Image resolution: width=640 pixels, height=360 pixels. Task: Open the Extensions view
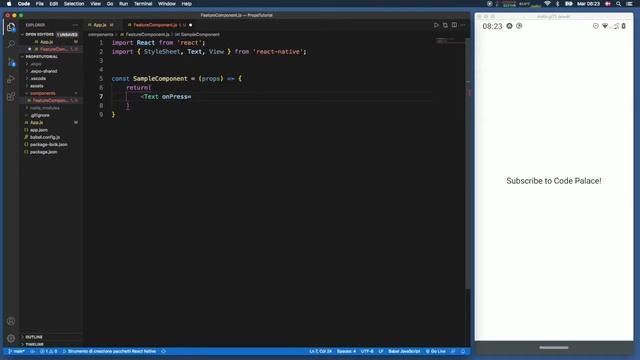(x=11, y=97)
